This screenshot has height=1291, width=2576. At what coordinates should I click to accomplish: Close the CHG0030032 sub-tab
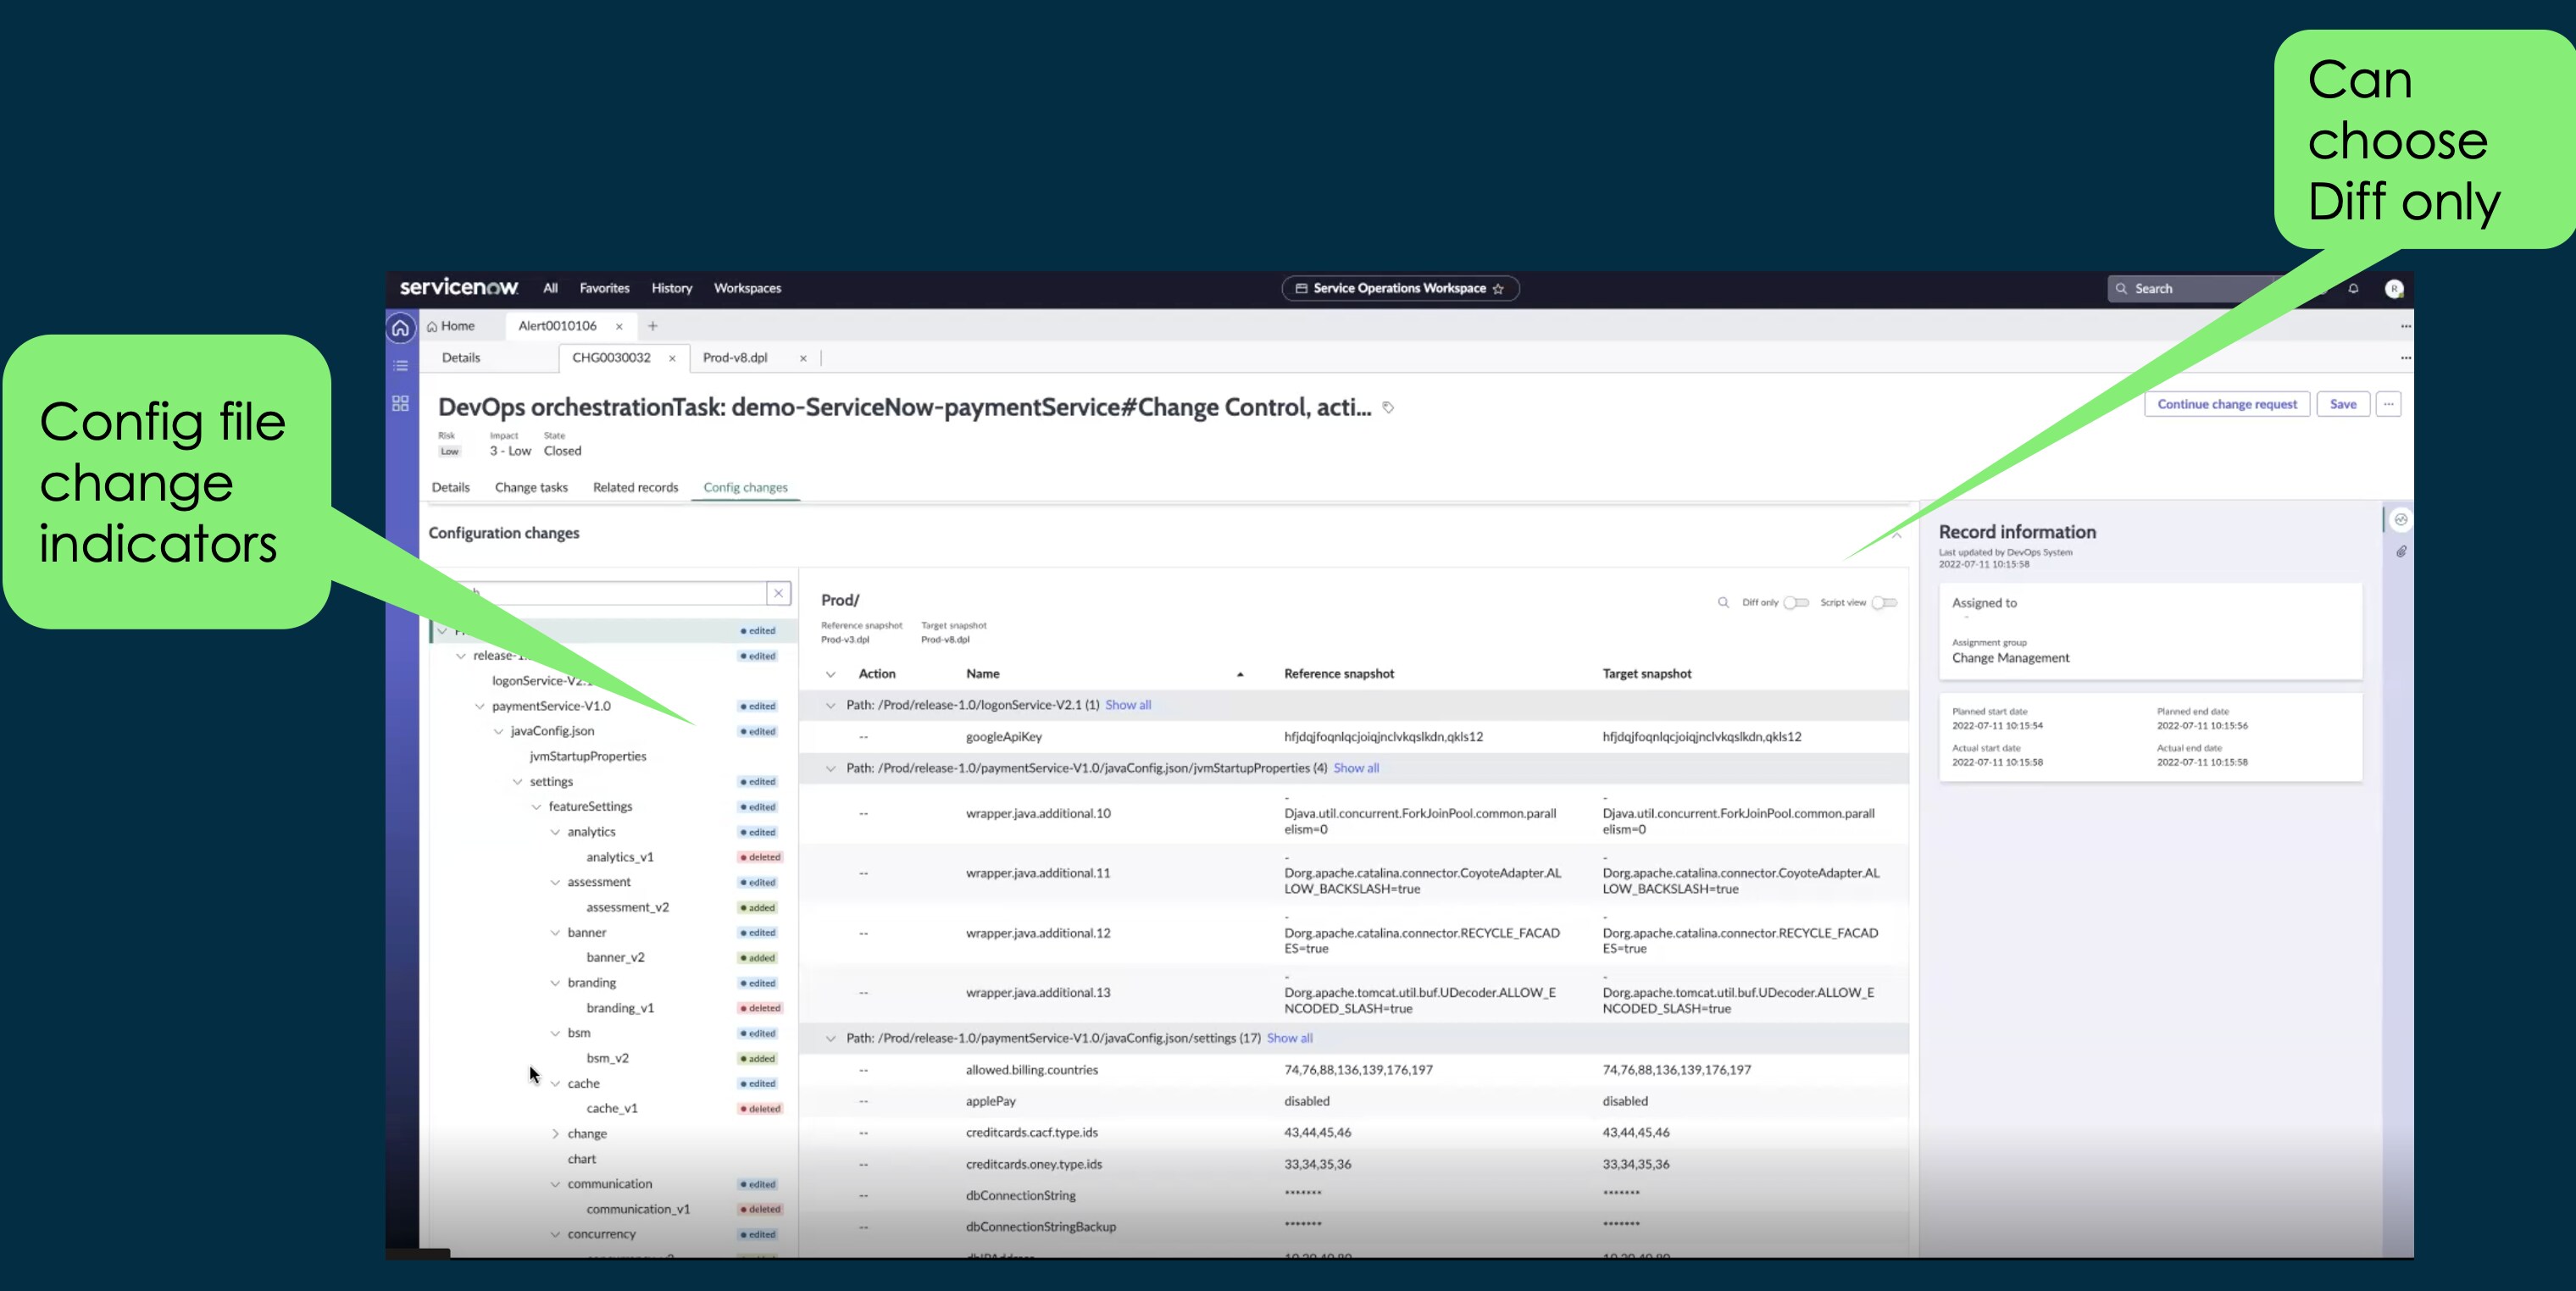(x=672, y=358)
